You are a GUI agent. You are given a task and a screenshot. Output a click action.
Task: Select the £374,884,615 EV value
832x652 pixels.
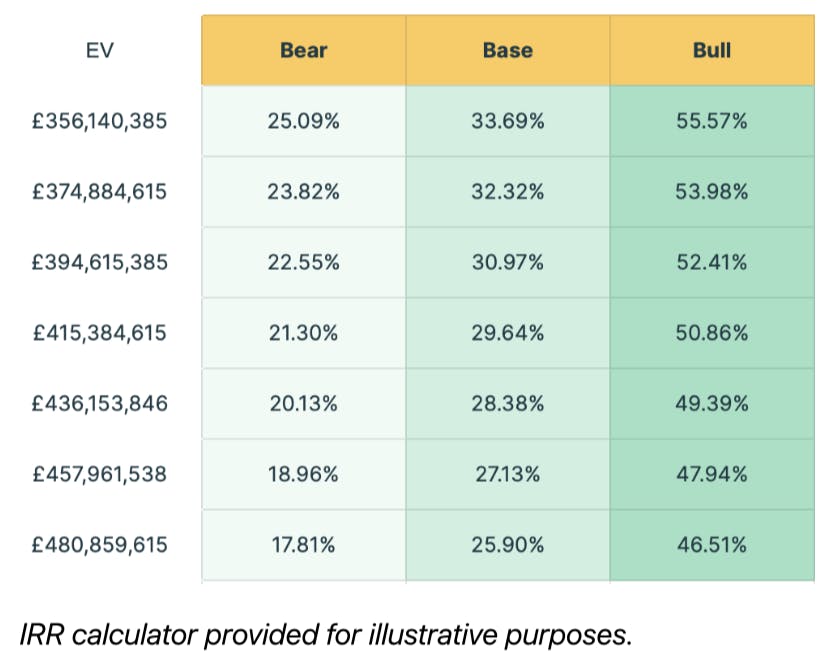(x=99, y=192)
